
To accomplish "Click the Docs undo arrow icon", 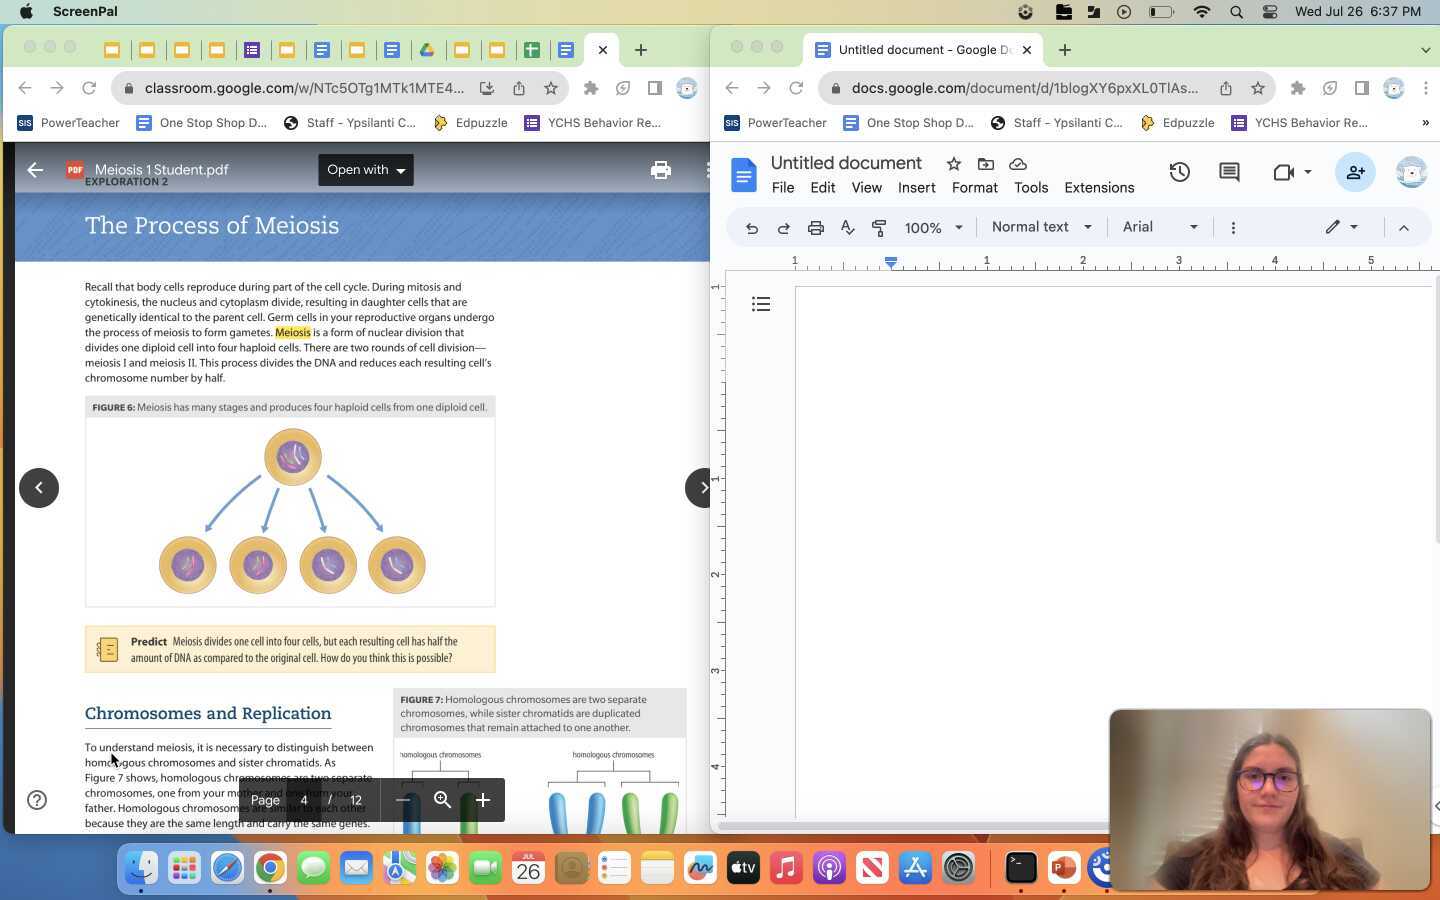I will click(751, 228).
